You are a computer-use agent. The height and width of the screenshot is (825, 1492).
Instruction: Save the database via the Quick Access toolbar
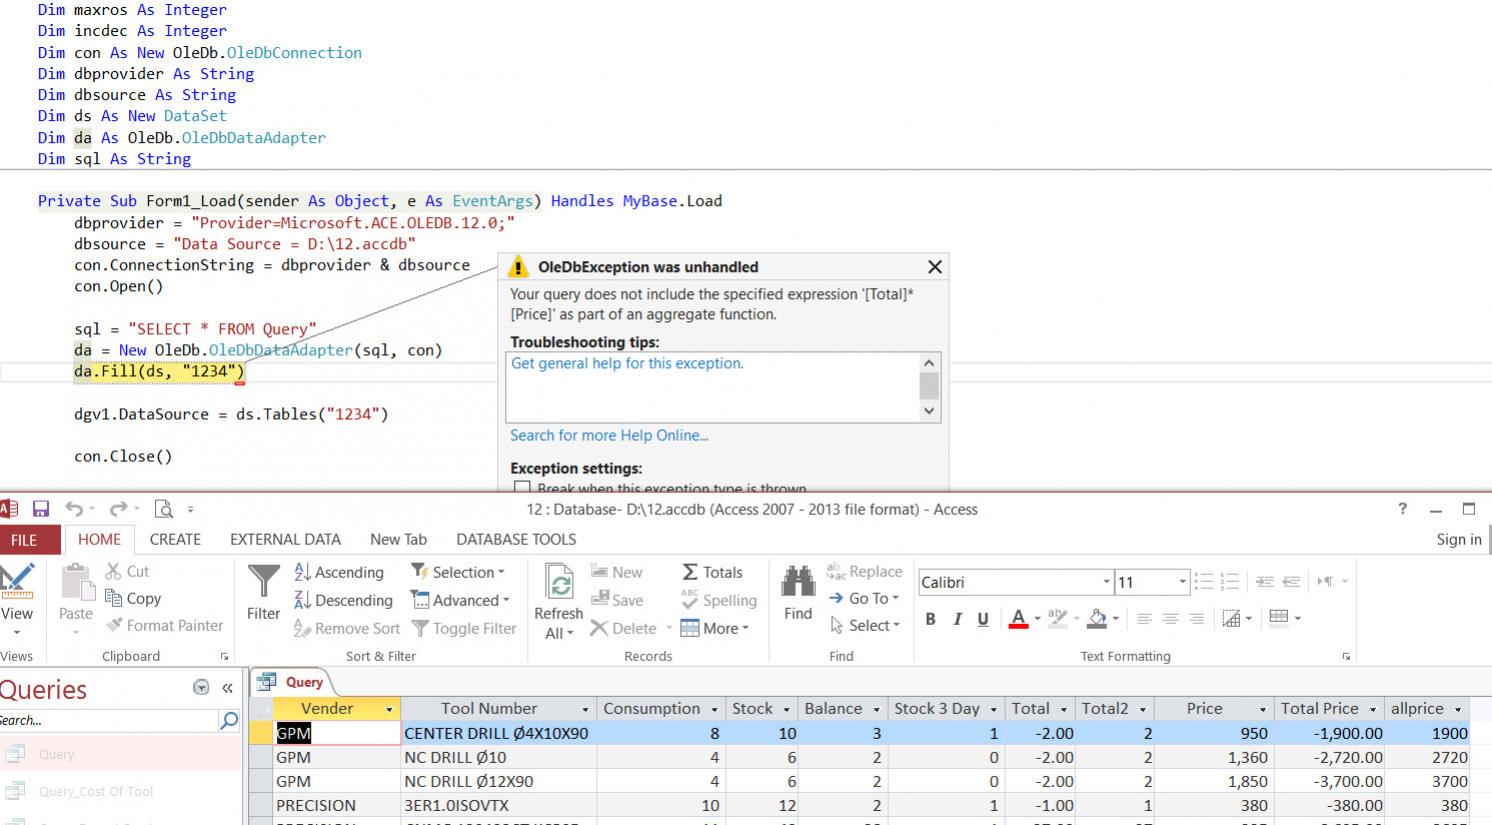(x=41, y=509)
